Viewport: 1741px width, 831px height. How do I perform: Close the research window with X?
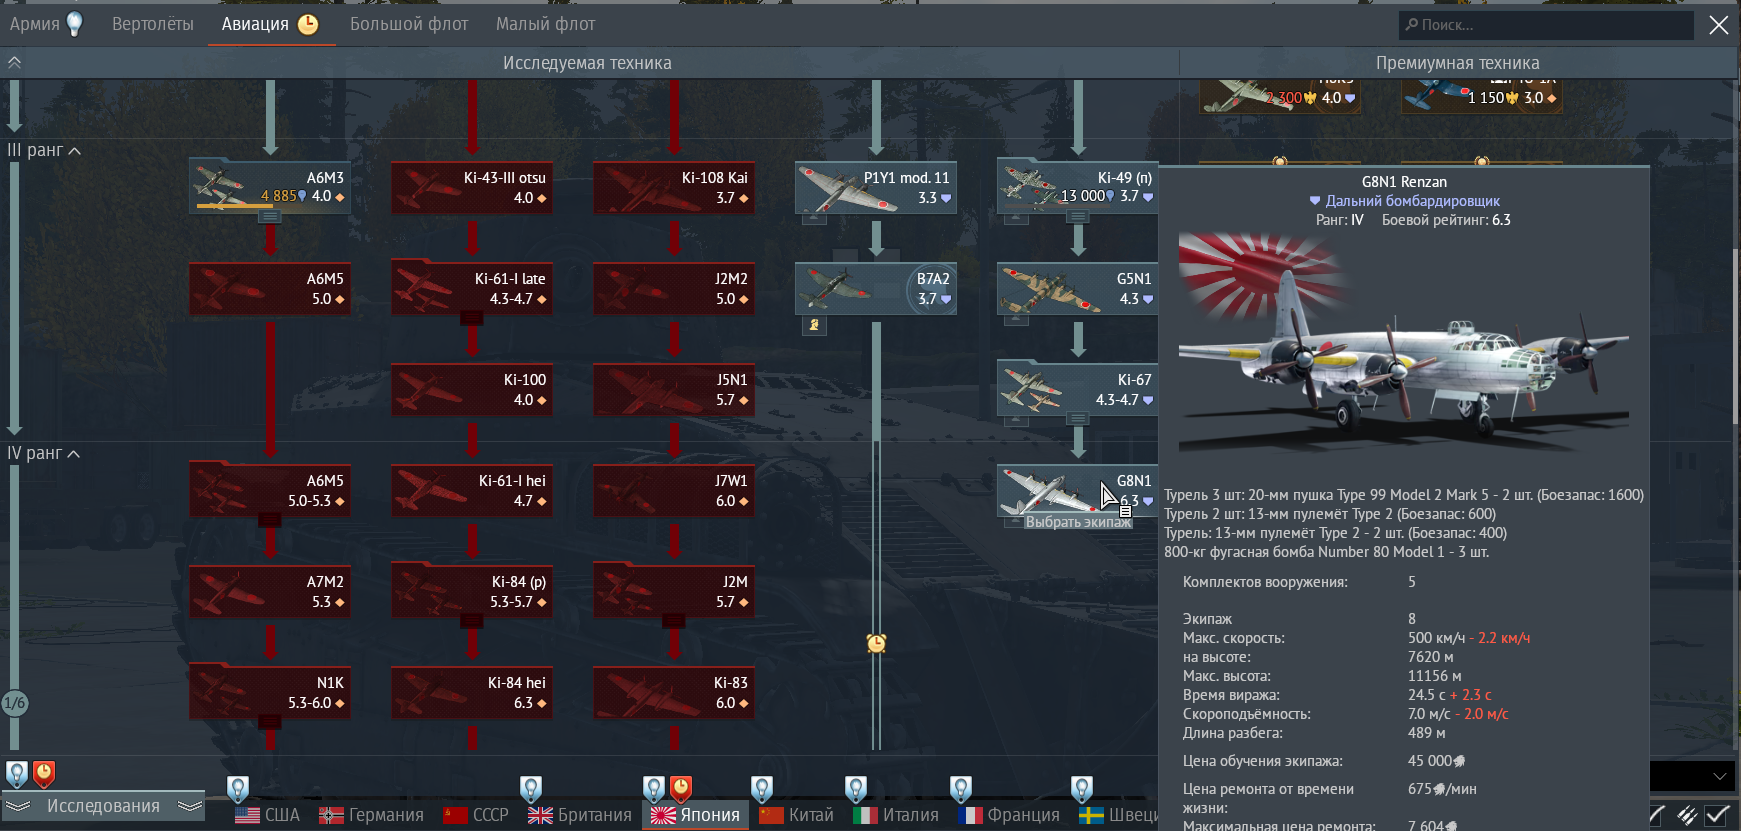(1718, 25)
